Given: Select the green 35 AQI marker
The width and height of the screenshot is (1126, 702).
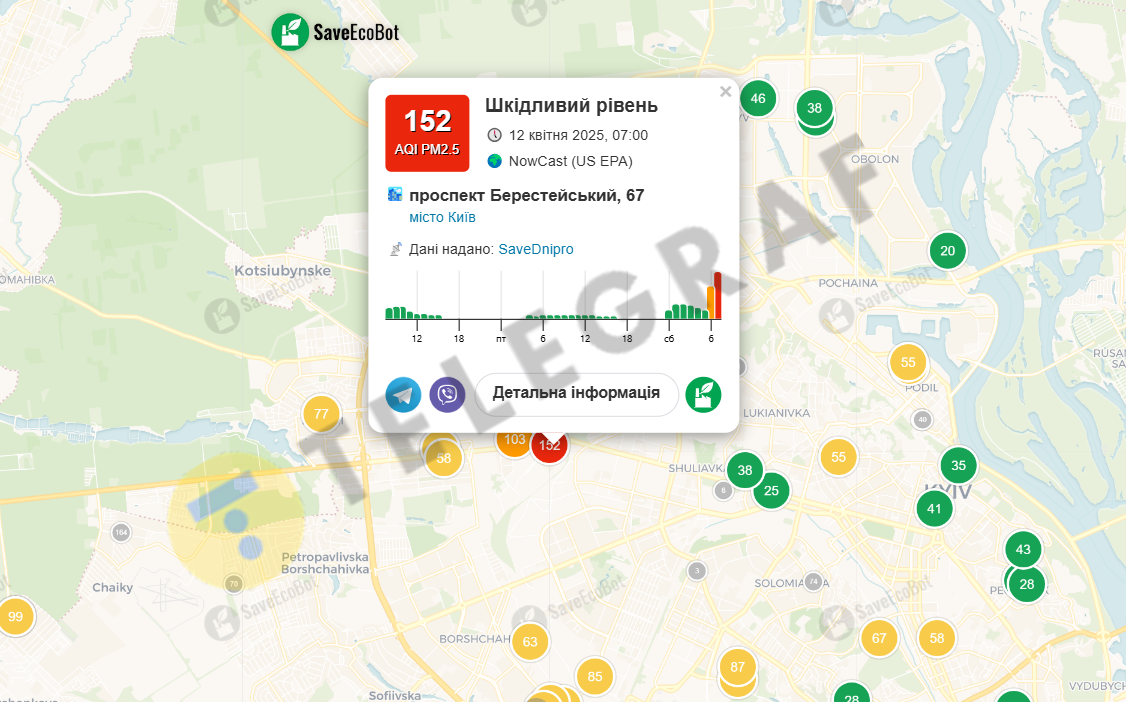Looking at the screenshot, I should [959, 465].
